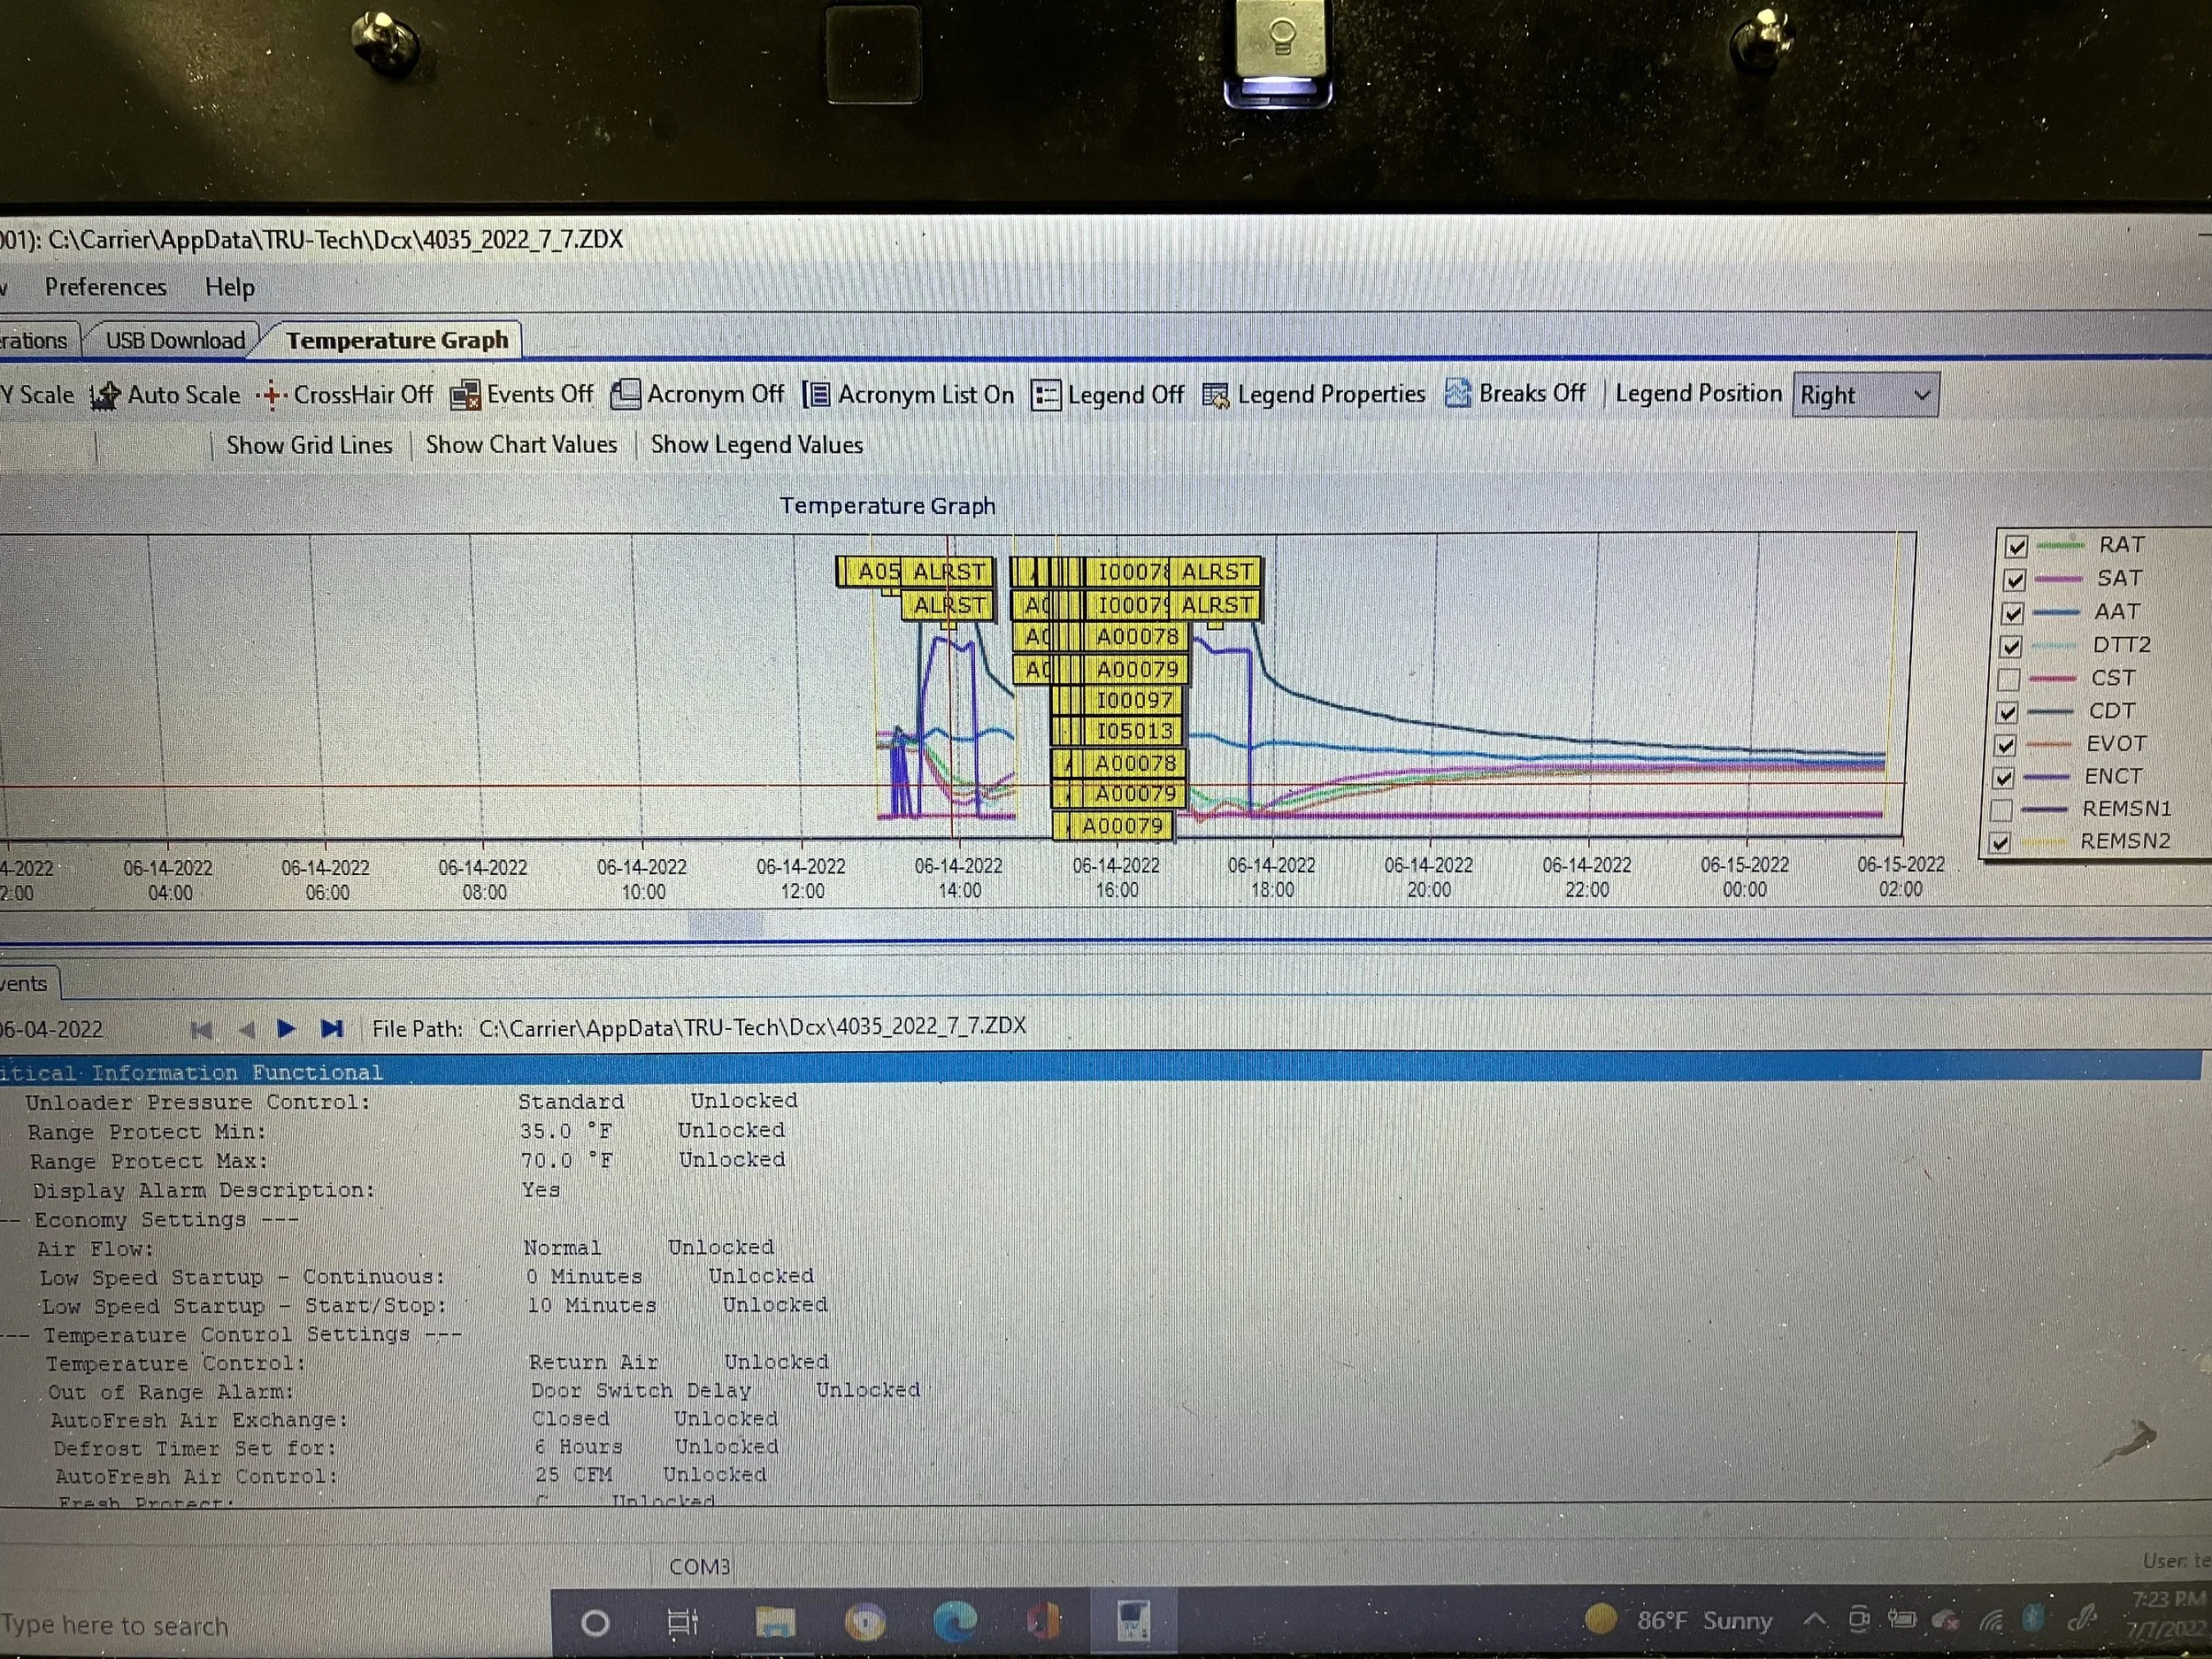
Task: Click TRU-Tech app icon in taskbar
Action: click(1133, 1620)
